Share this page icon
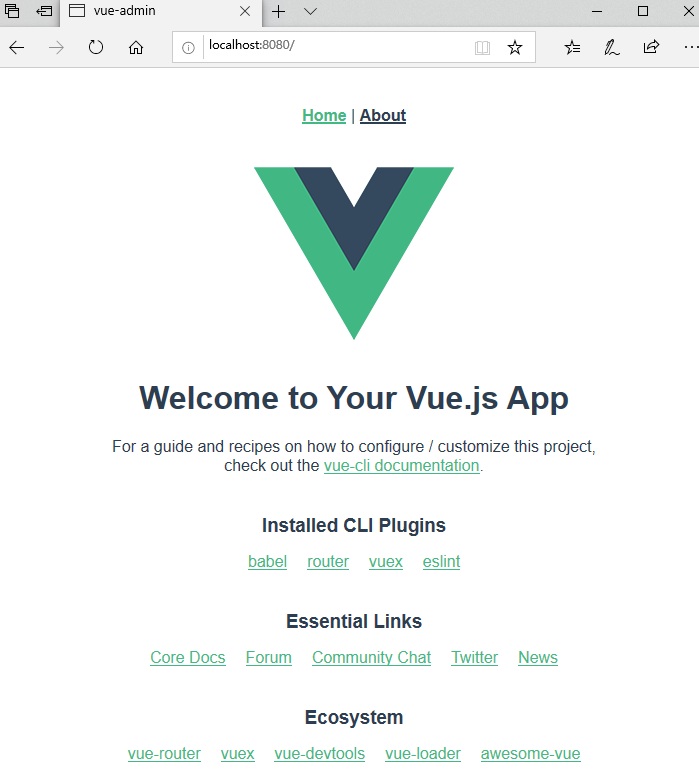This screenshot has width=699, height=781. [651, 47]
